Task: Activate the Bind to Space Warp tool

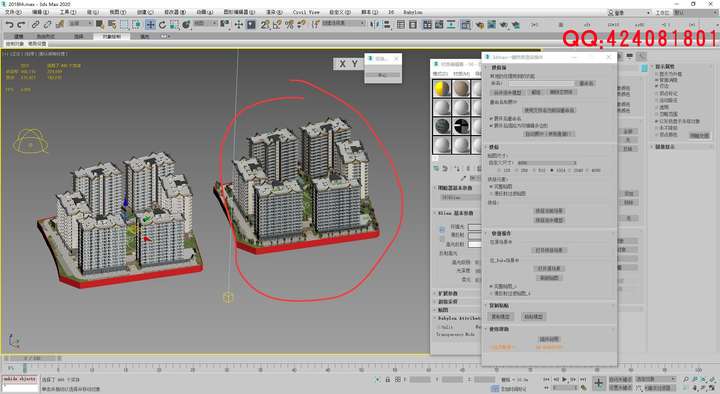Action: pyautogui.click(x=59, y=24)
